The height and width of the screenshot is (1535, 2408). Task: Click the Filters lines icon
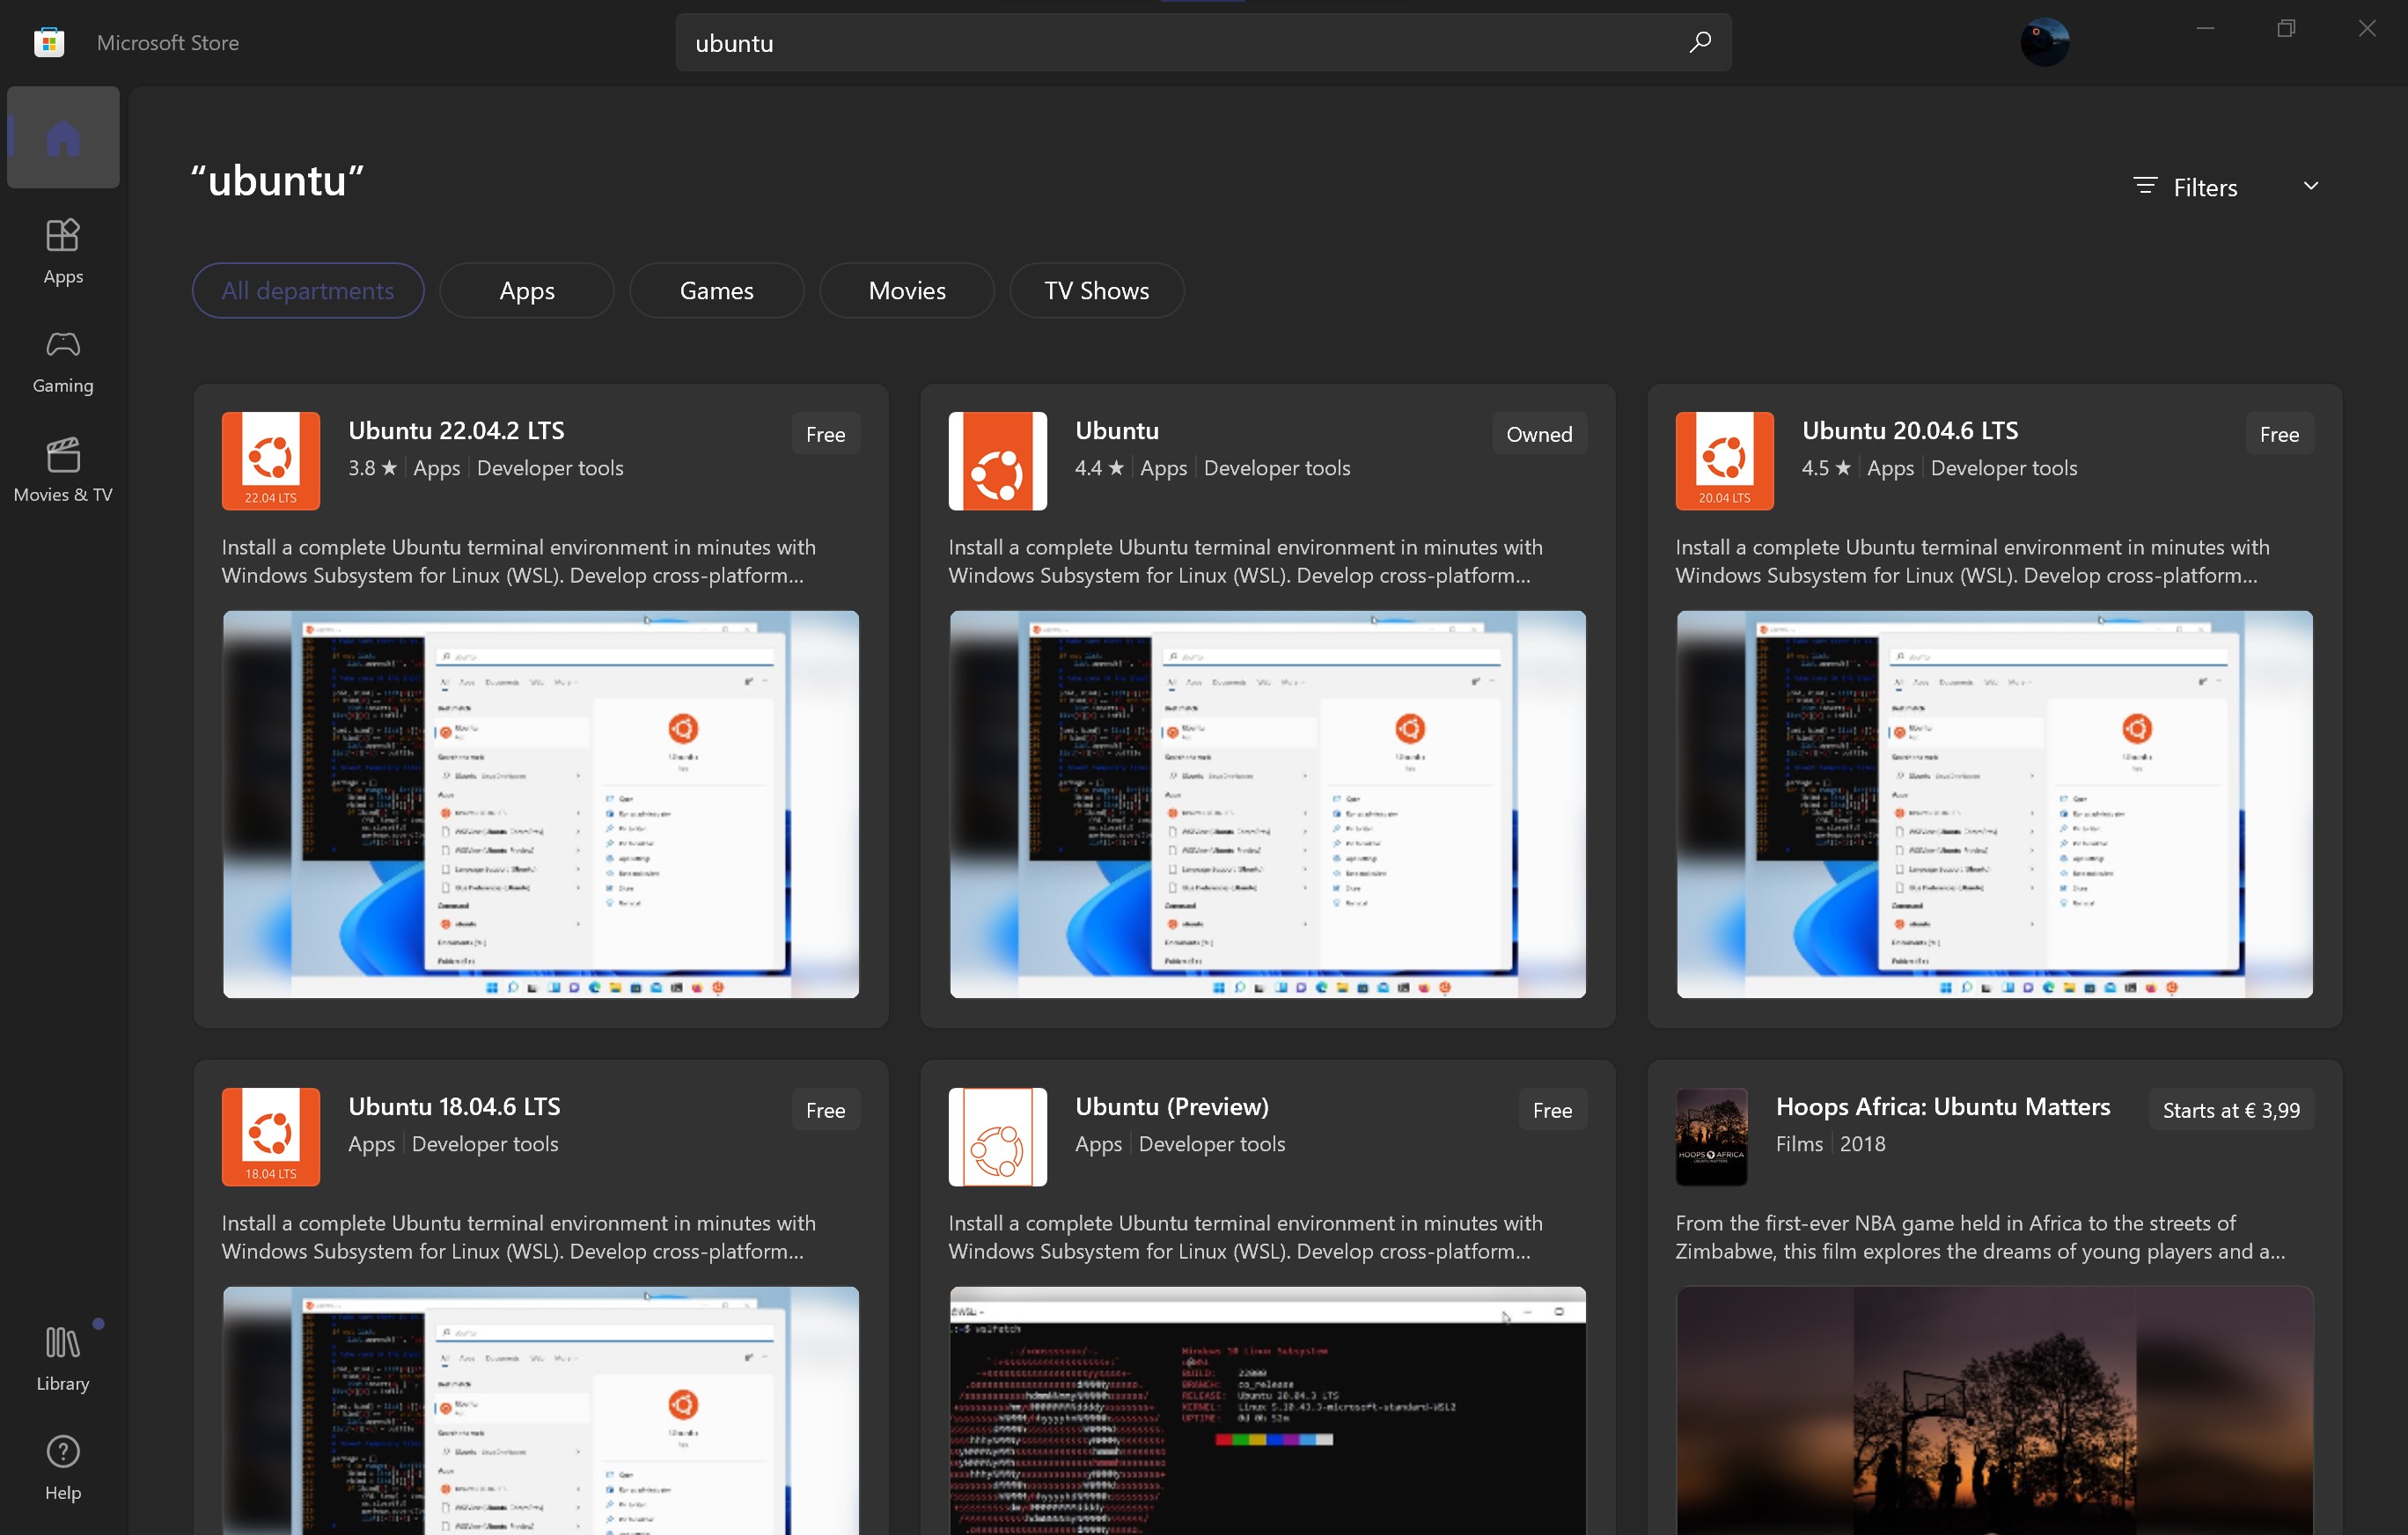pyautogui.click(x=2145, y=186)
